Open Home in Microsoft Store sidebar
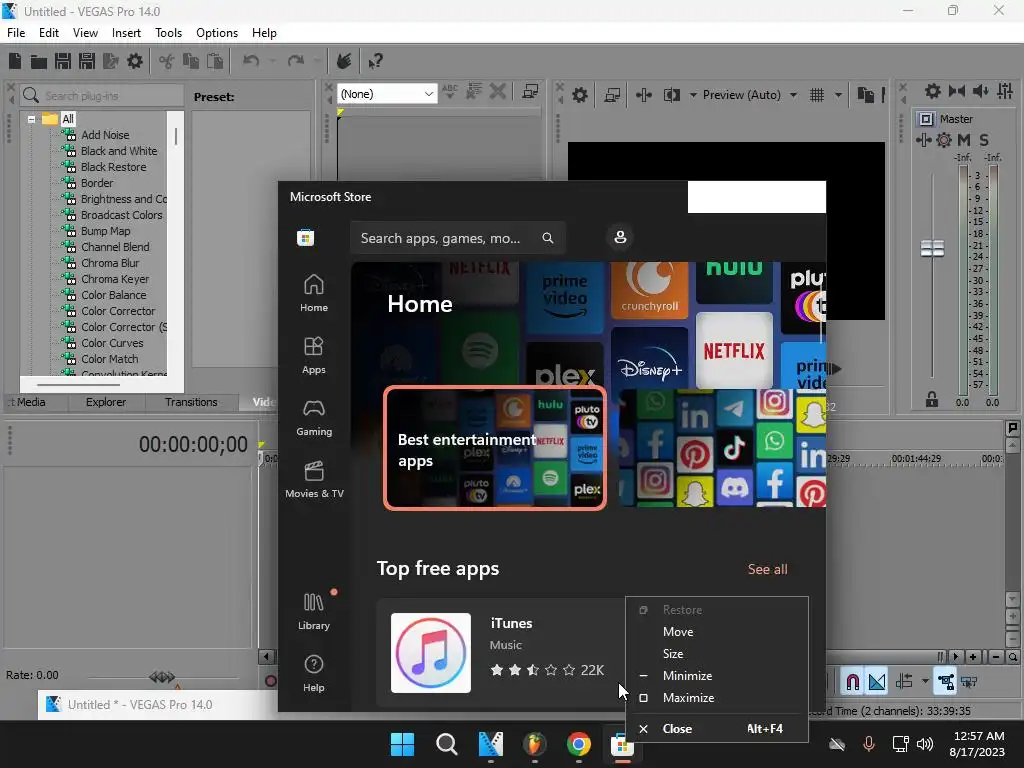The width and height of the screenshot is (1024, 768). [x=313, y=293]
